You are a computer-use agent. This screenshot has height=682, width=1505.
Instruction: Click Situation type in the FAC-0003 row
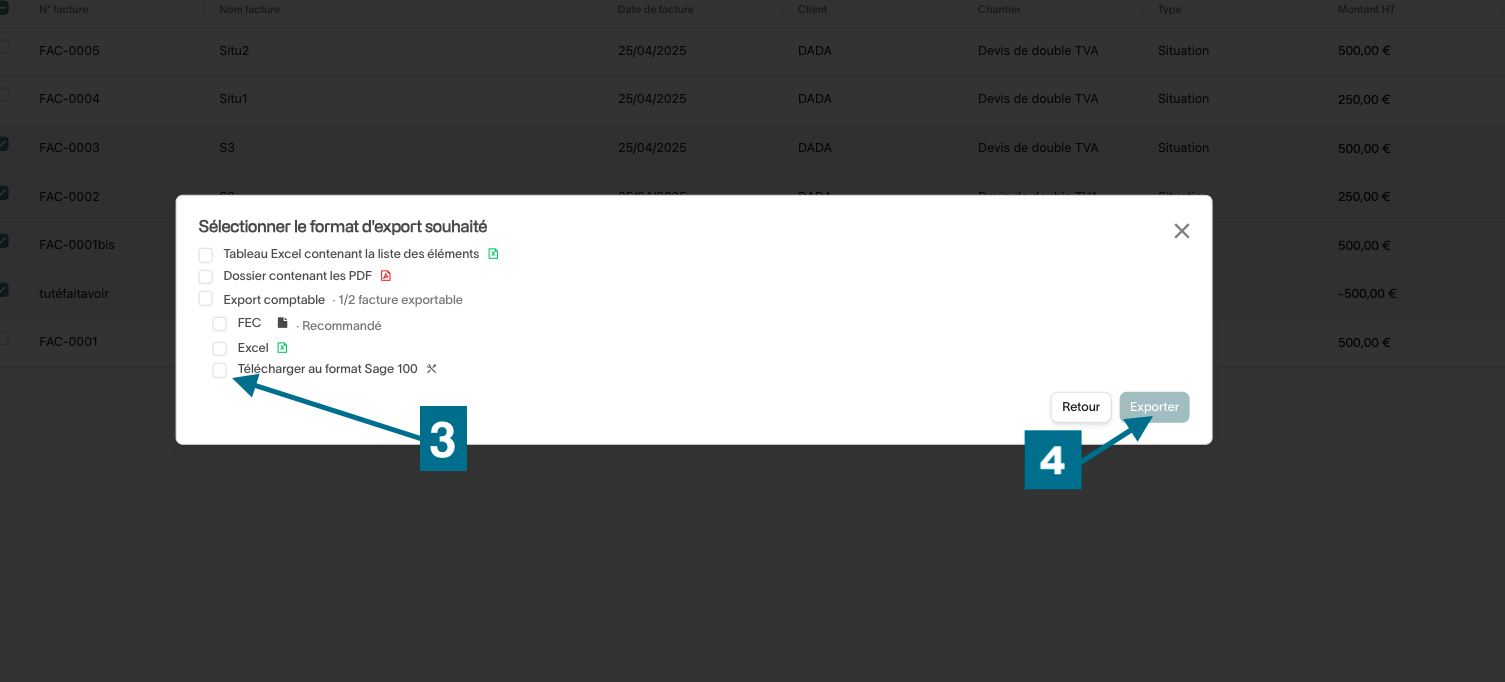(1184, 148)
